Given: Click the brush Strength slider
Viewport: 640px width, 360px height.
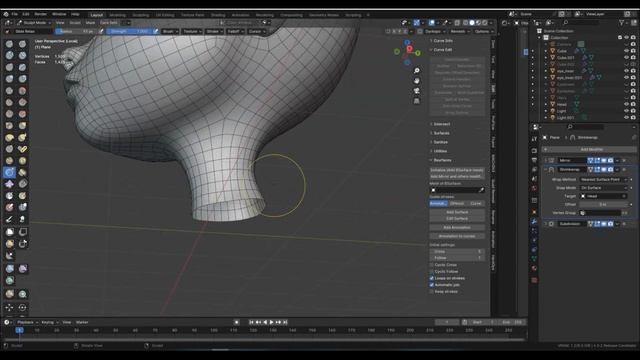Looking at the screenshot, I should pos(130,31).
